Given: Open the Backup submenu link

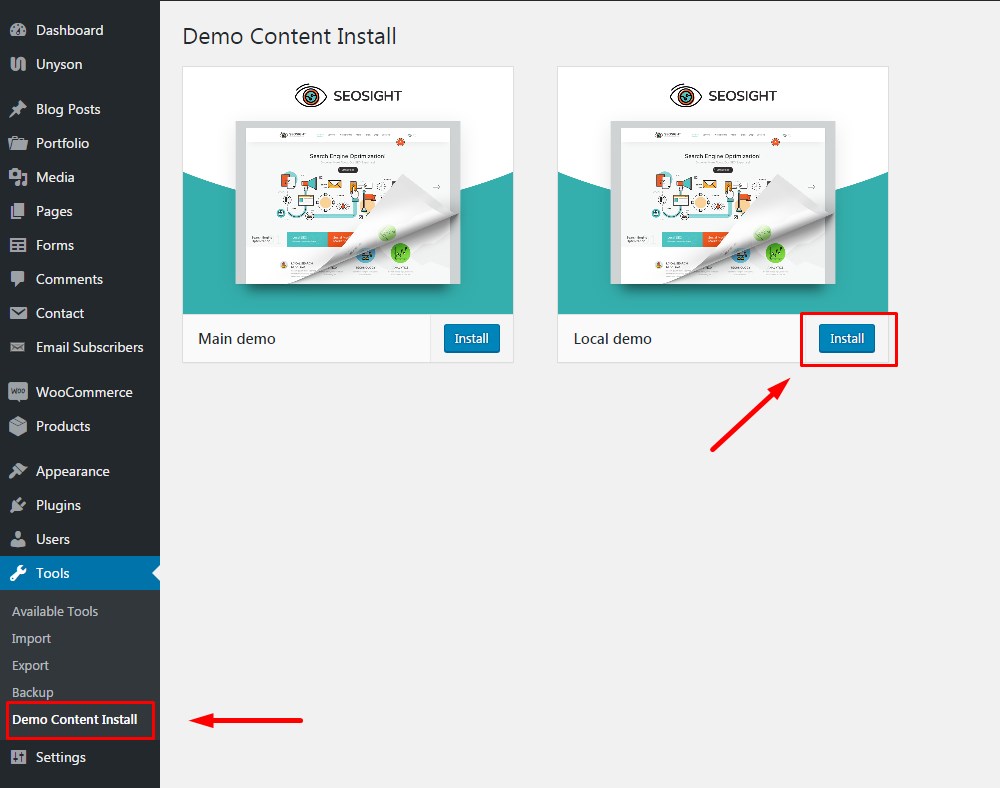Looking at the screenshot, I should pyautogui.click(x=33, y=692).
